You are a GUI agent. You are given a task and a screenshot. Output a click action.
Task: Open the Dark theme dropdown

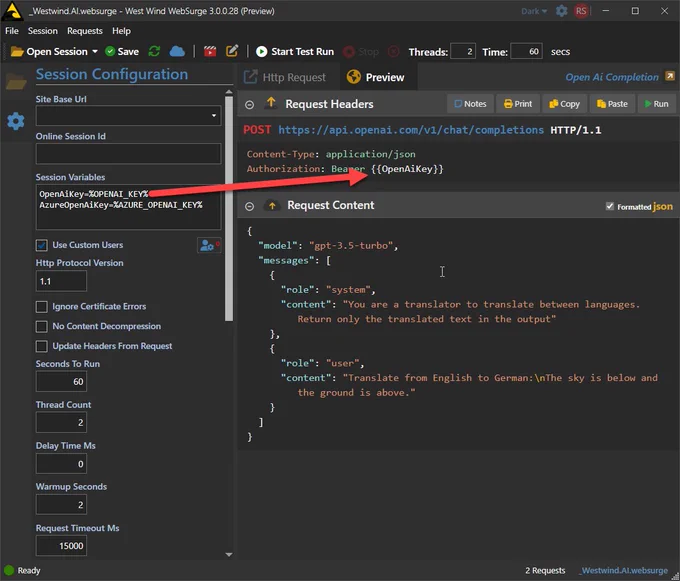tap(534, 11)
